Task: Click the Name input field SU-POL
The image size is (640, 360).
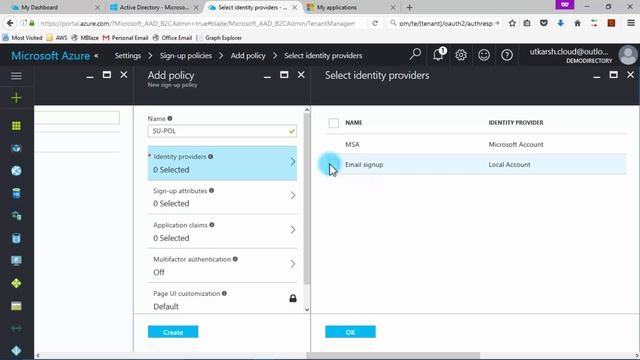Action: click(x=222, y=131)
